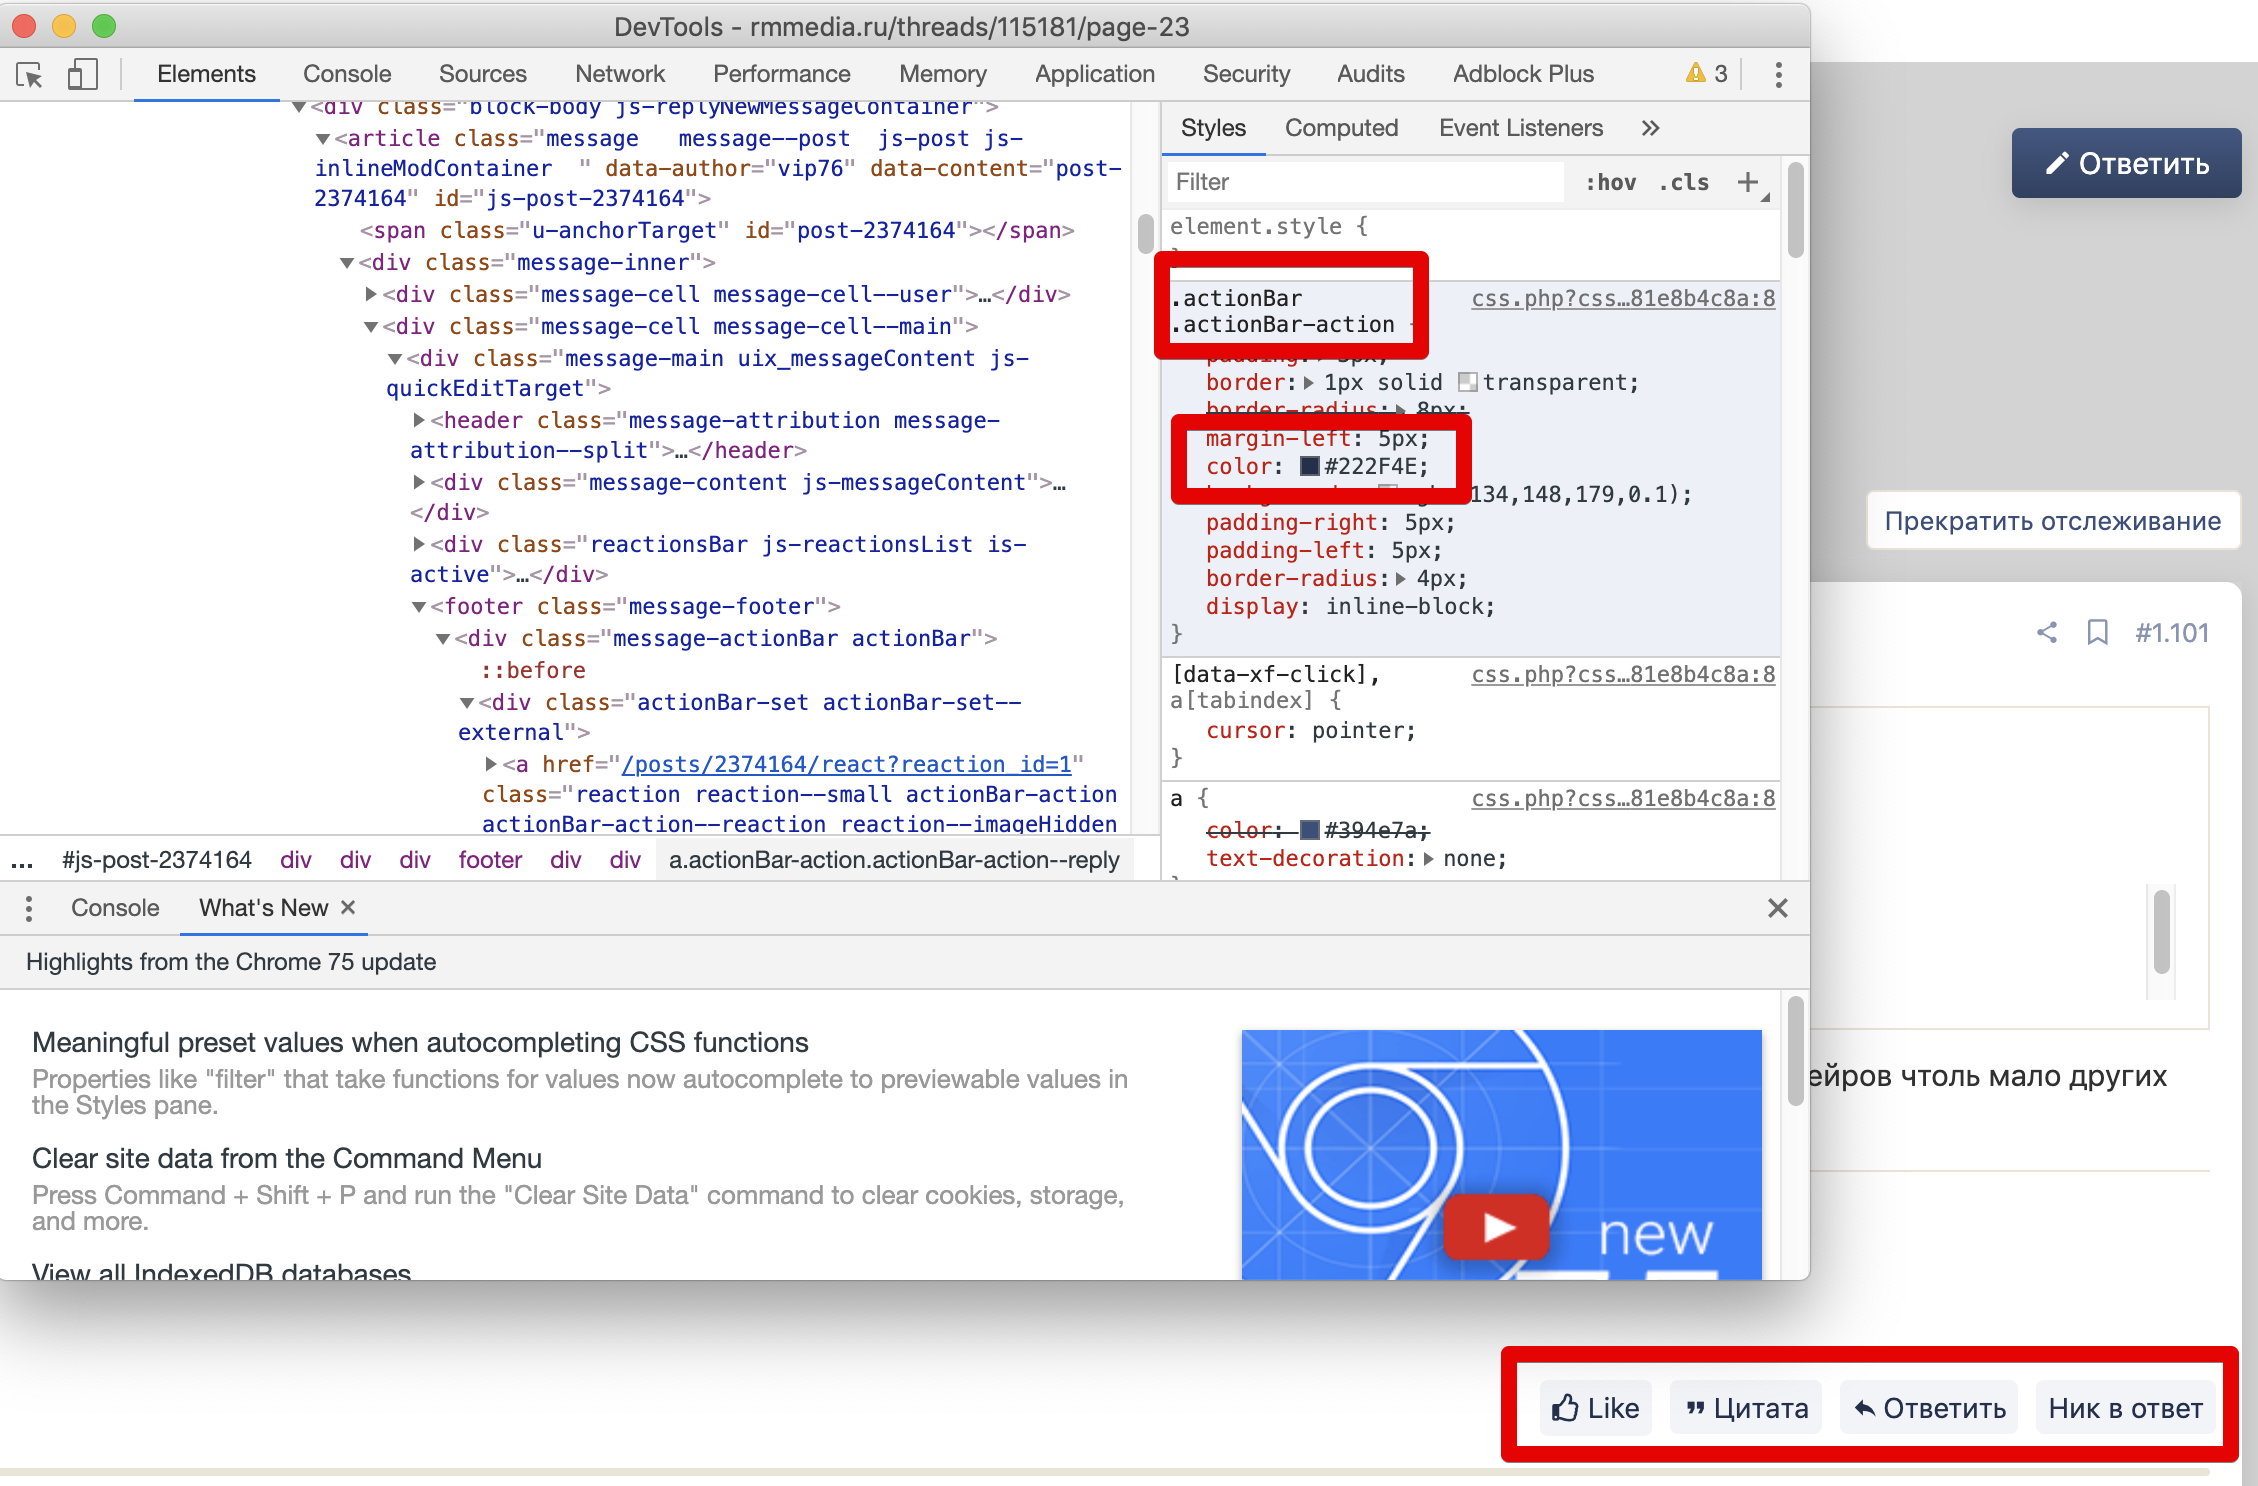Click the share icon beside post #1.101
Screen dimensions: 2258x1486
pos(2047,632)
